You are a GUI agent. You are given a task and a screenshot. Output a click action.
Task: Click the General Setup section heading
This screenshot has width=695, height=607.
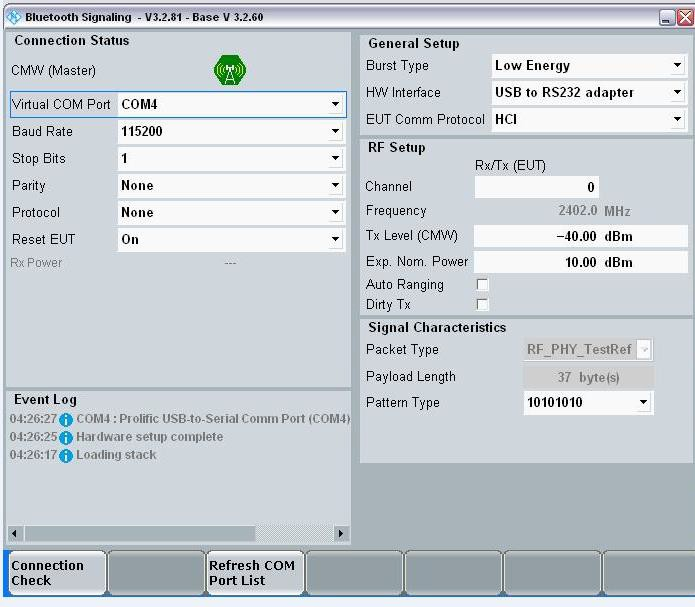pyautogui.click(x=414, y=43)
